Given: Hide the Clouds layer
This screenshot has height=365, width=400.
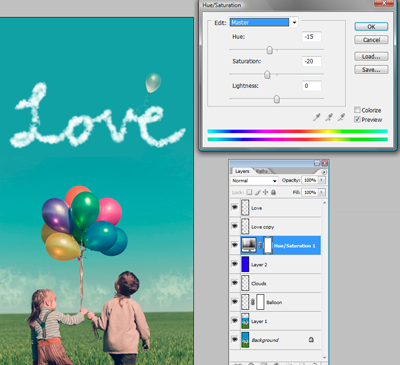Looking at the screenshot, I should coord(235,283).
